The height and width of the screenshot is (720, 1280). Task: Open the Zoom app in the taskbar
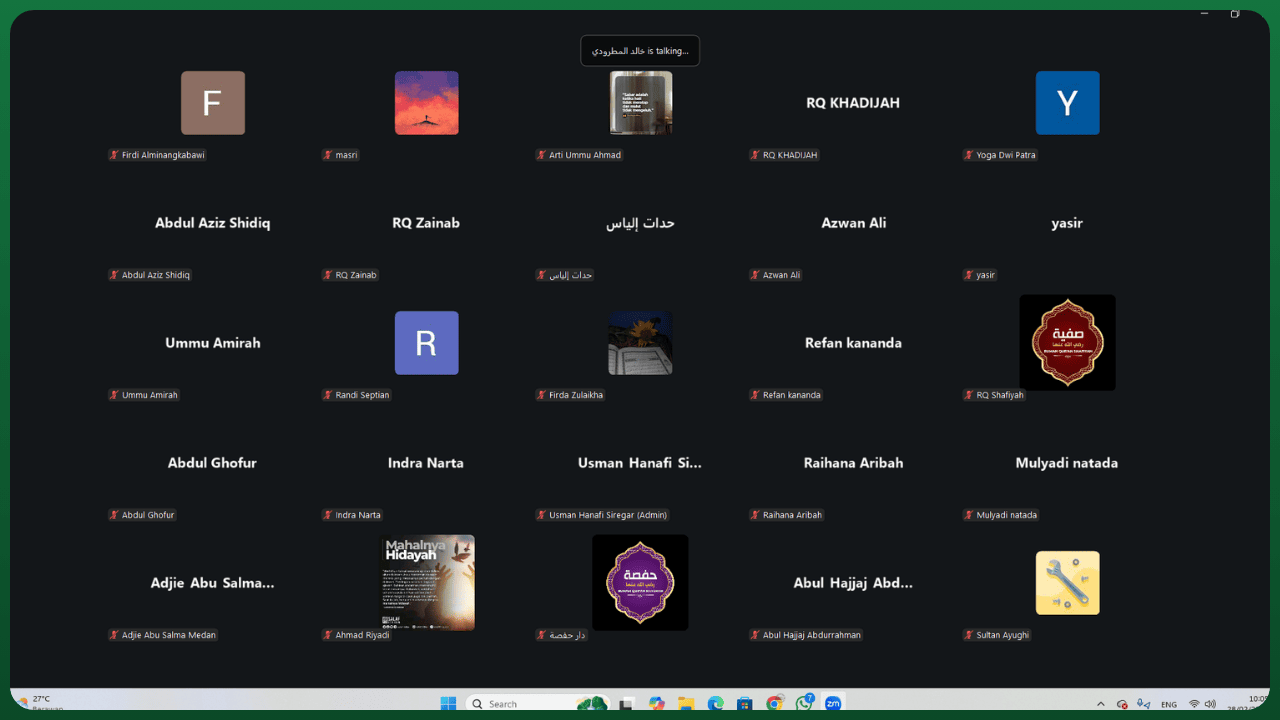[832, 703]
